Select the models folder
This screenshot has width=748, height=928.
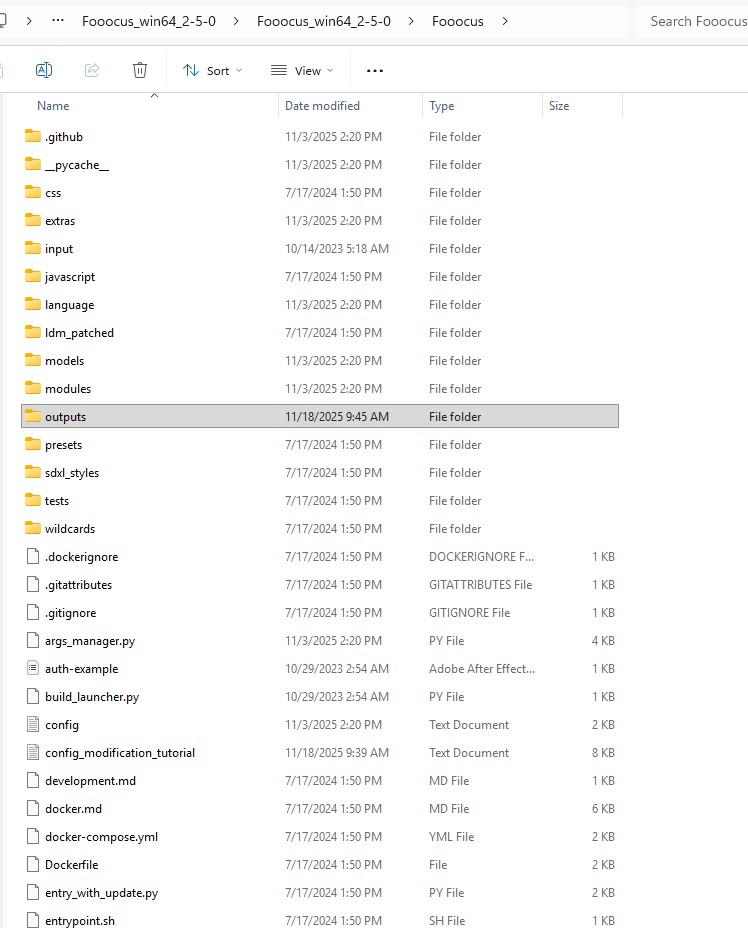point(65,361)
